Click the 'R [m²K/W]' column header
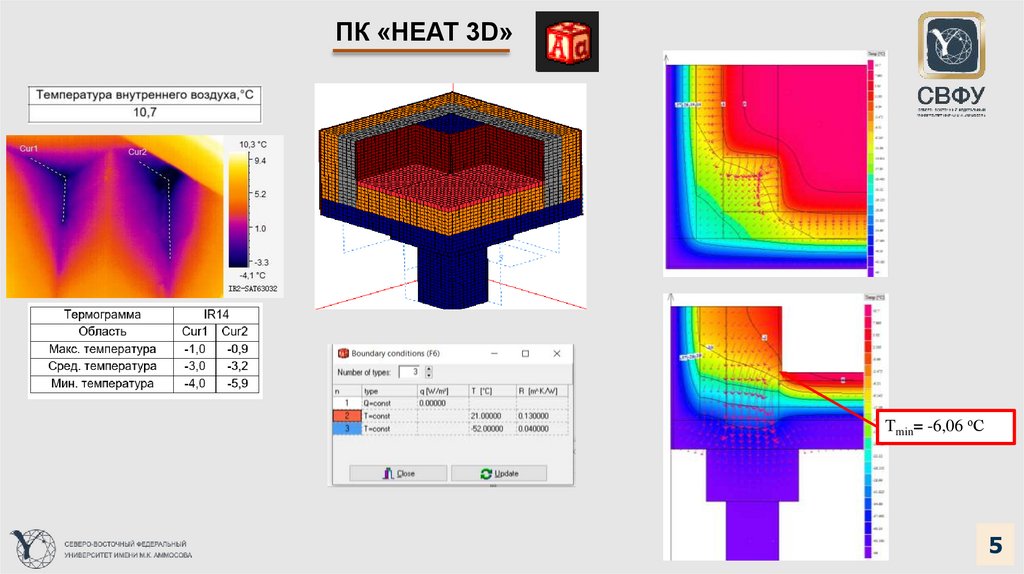The height and width of the screenshot is (574, 1024). point(542,391)
